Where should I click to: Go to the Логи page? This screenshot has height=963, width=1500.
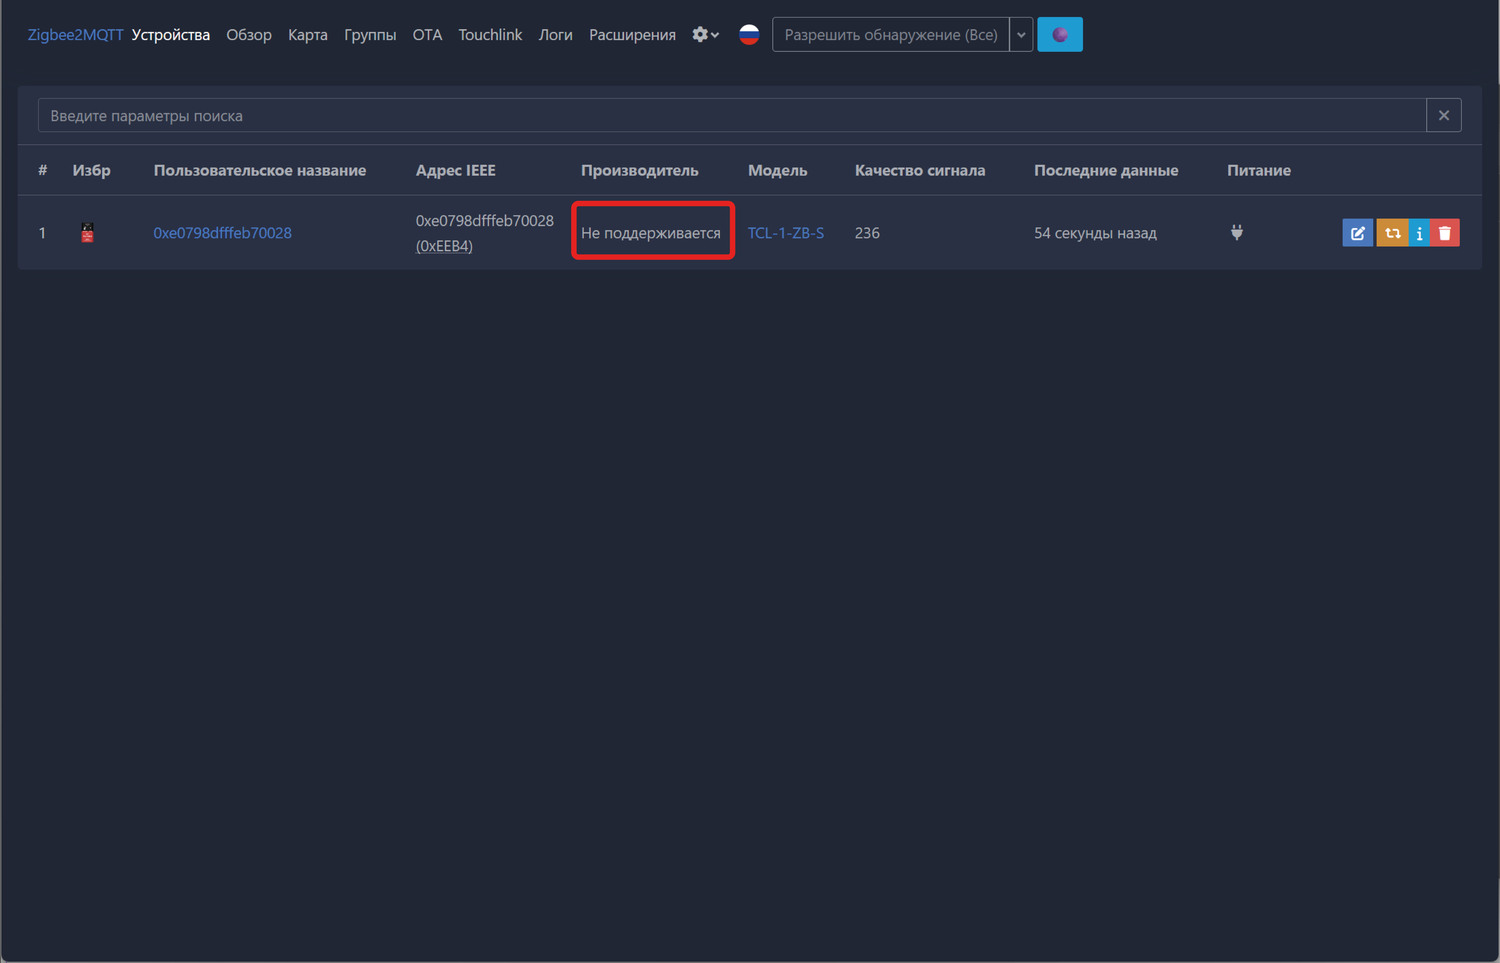click(x=555, y=35)
